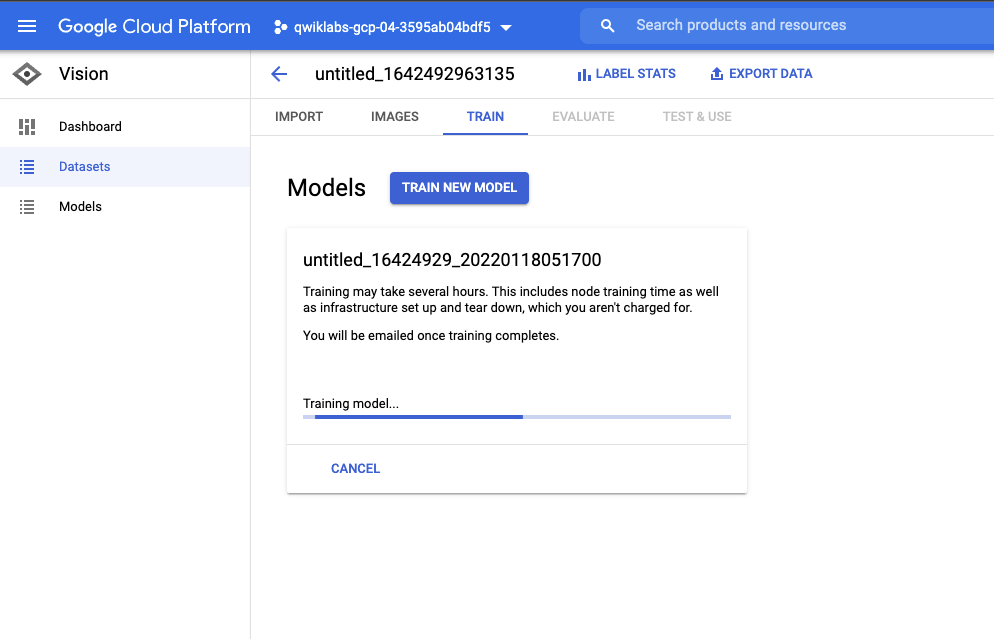Viewport: 994px width, 639px height.
Task: Go back using the left arrow
Action: [279, 74]
